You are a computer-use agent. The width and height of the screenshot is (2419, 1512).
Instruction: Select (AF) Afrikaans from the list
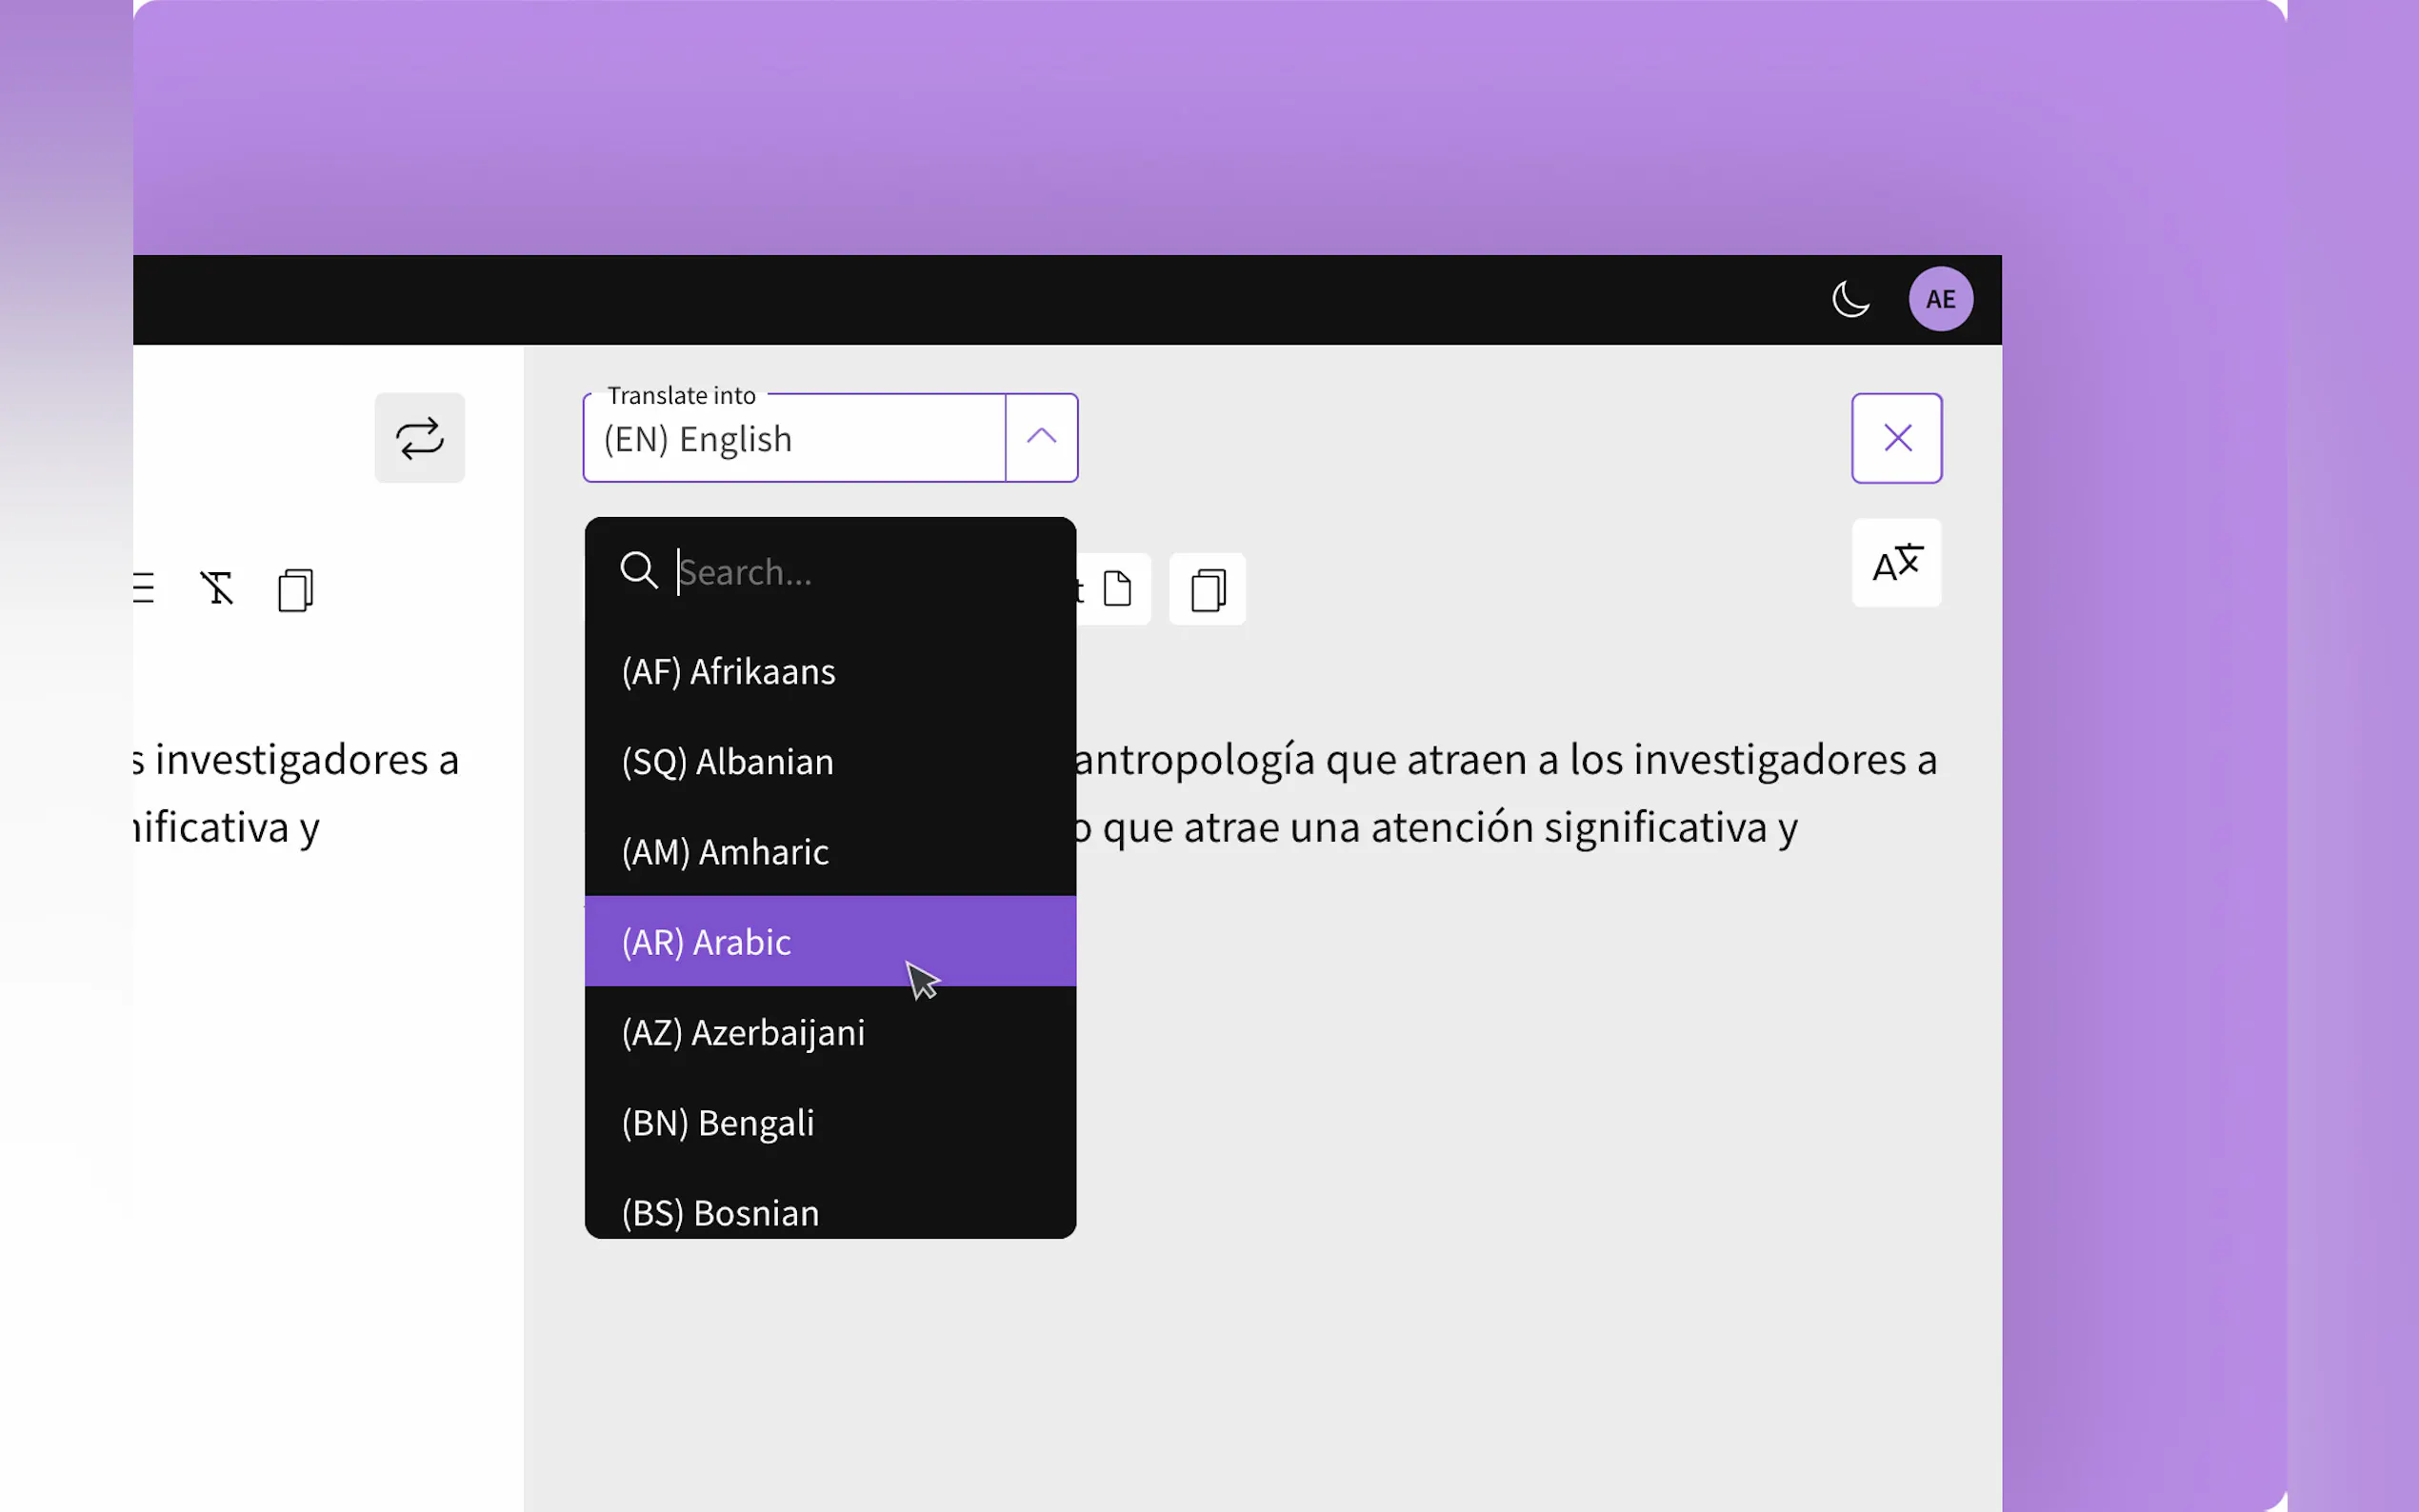coord(830,672)
